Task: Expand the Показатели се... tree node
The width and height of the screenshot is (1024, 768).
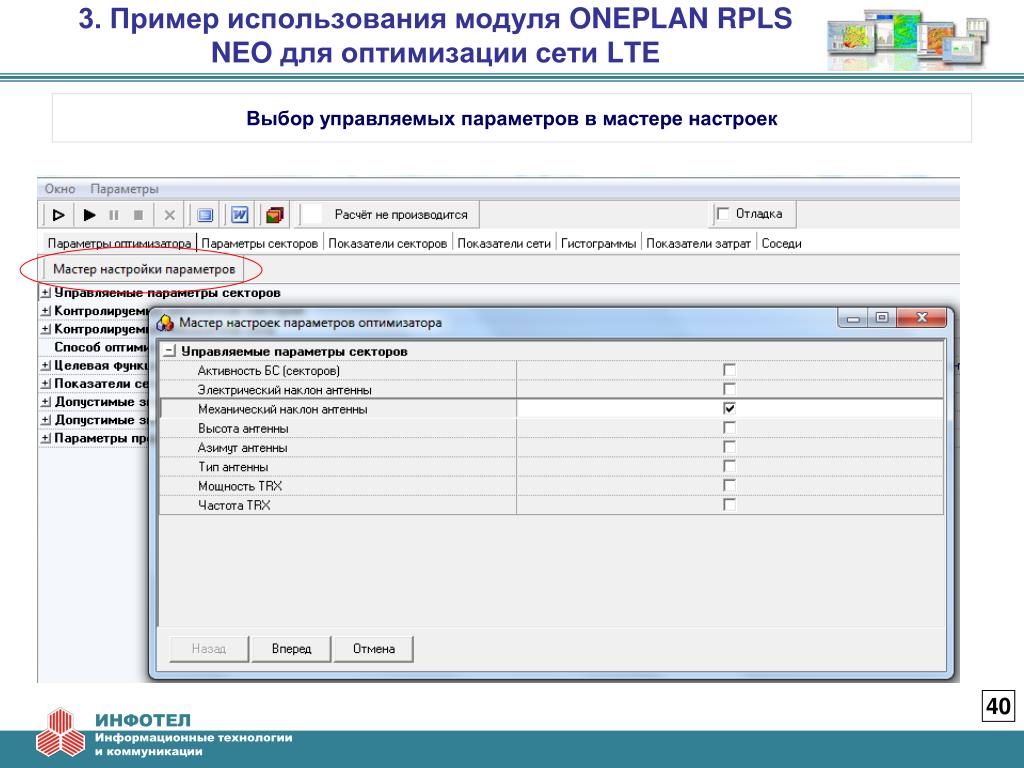Action: click(x=46, y=383)
